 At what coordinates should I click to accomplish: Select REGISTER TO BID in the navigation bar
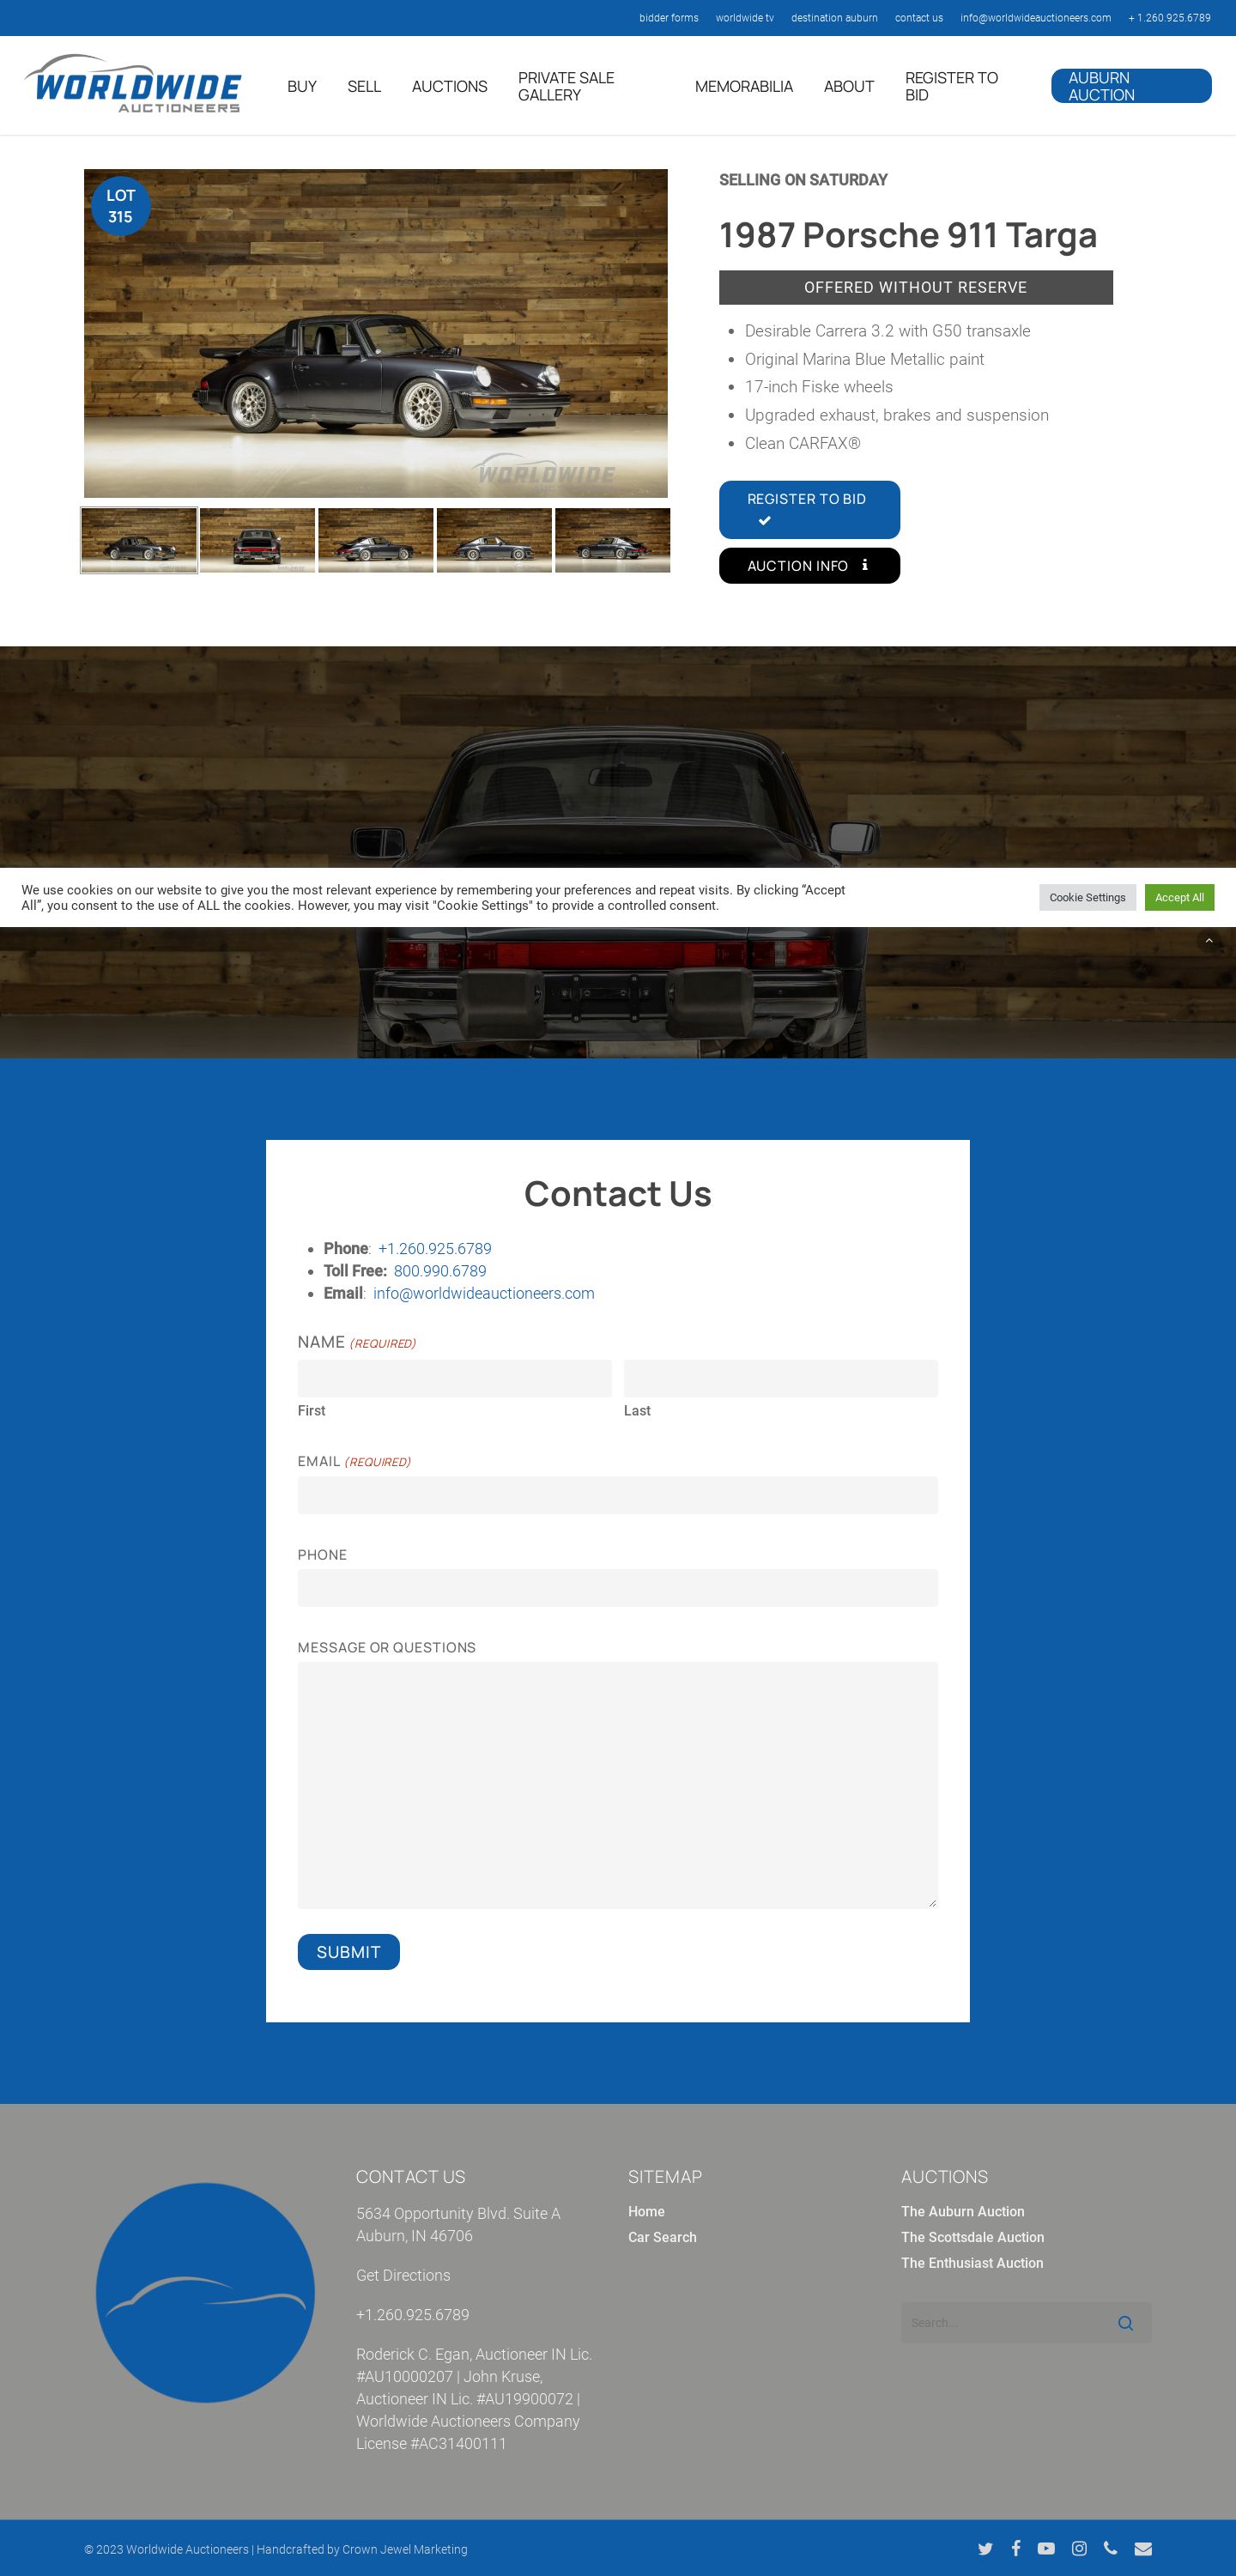tap(951, 86)
